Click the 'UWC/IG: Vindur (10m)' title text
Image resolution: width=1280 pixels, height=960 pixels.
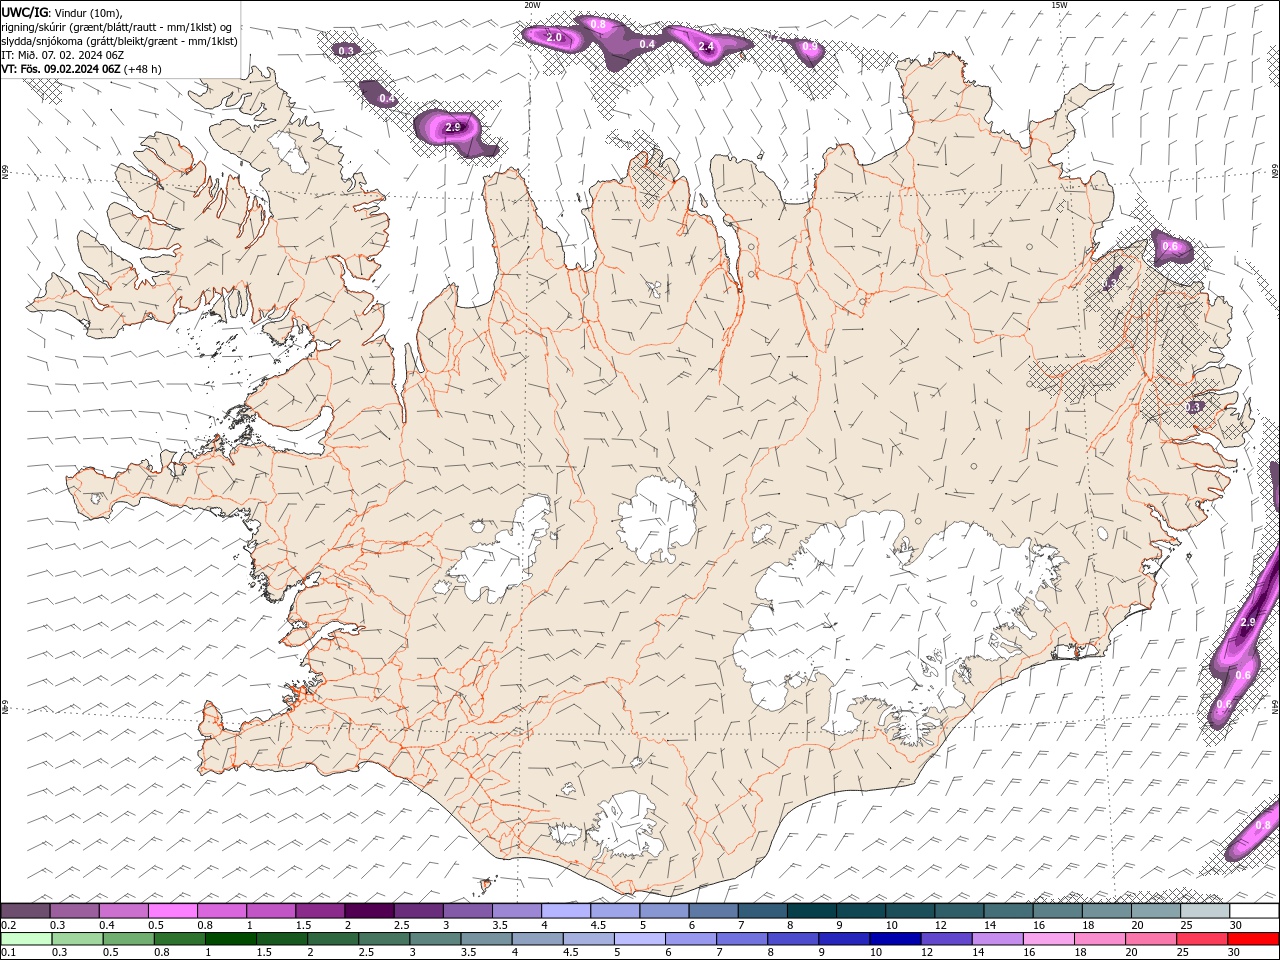(x=62, y=12)
